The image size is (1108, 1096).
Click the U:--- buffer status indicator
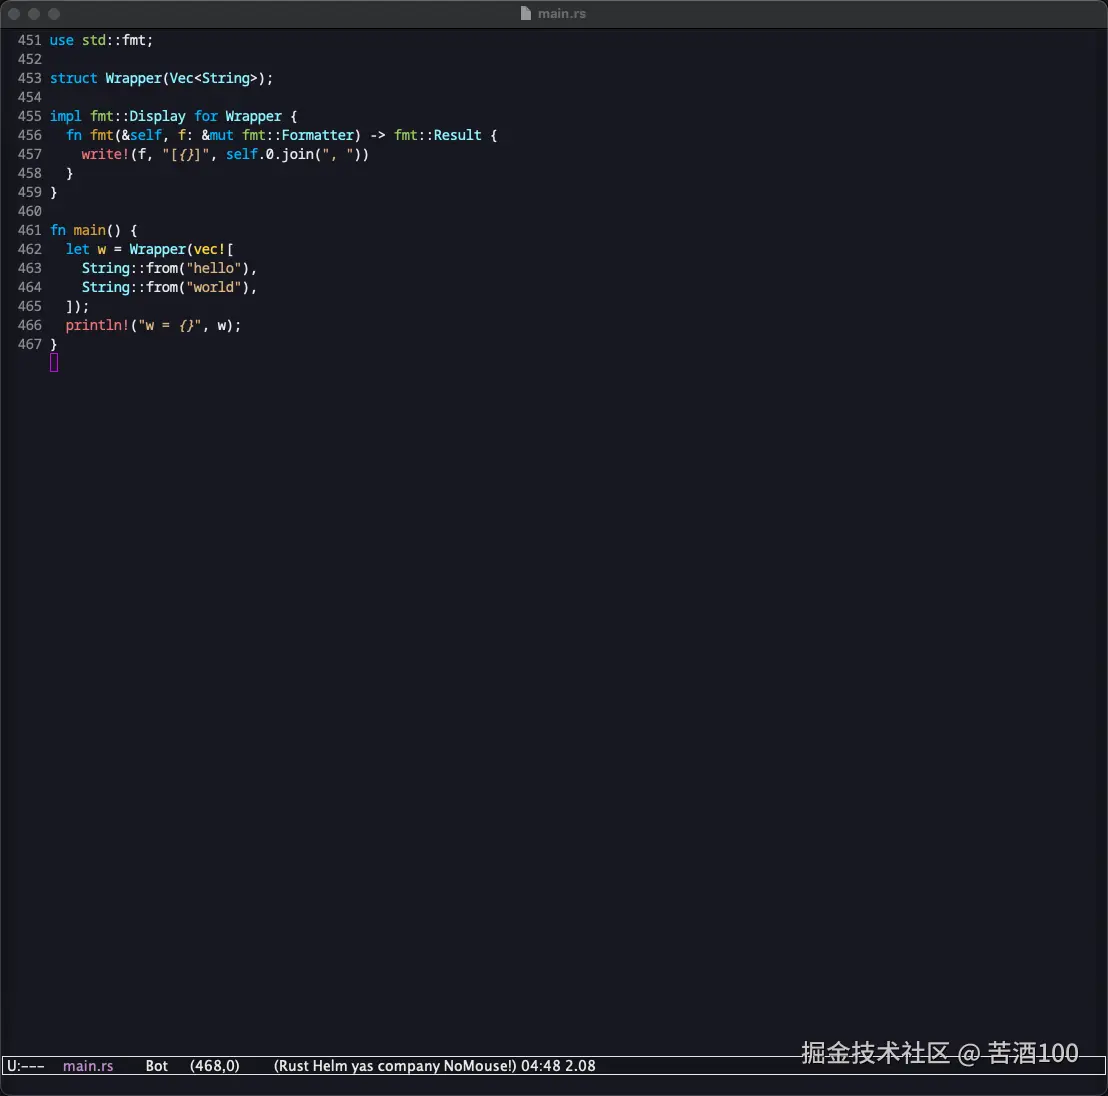[26, 1066]
